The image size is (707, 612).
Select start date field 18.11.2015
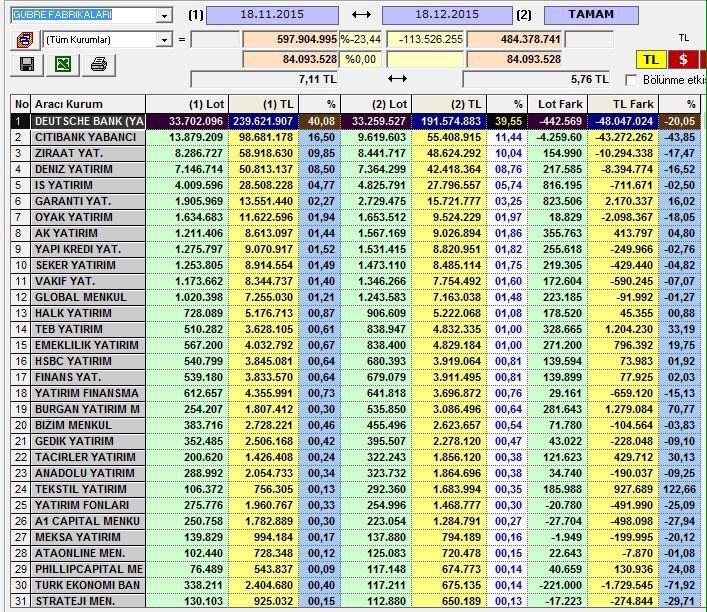pyautogui.click(x=272, y=14)
